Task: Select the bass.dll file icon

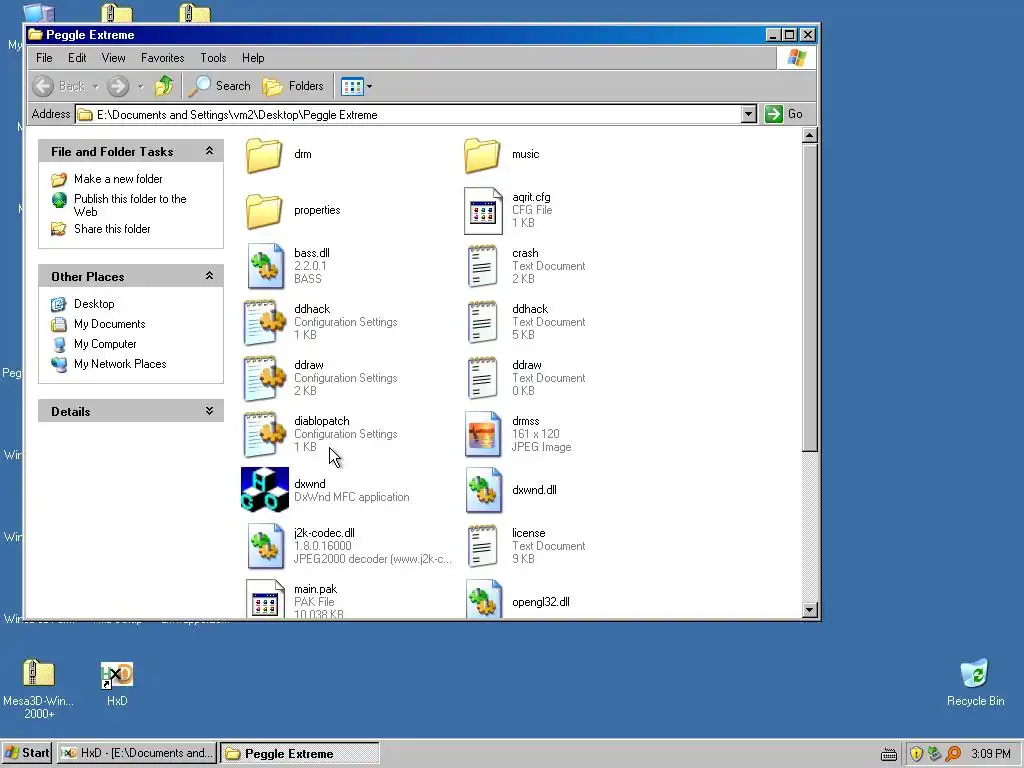Action: pyautogui.click(x=266, y=266)
